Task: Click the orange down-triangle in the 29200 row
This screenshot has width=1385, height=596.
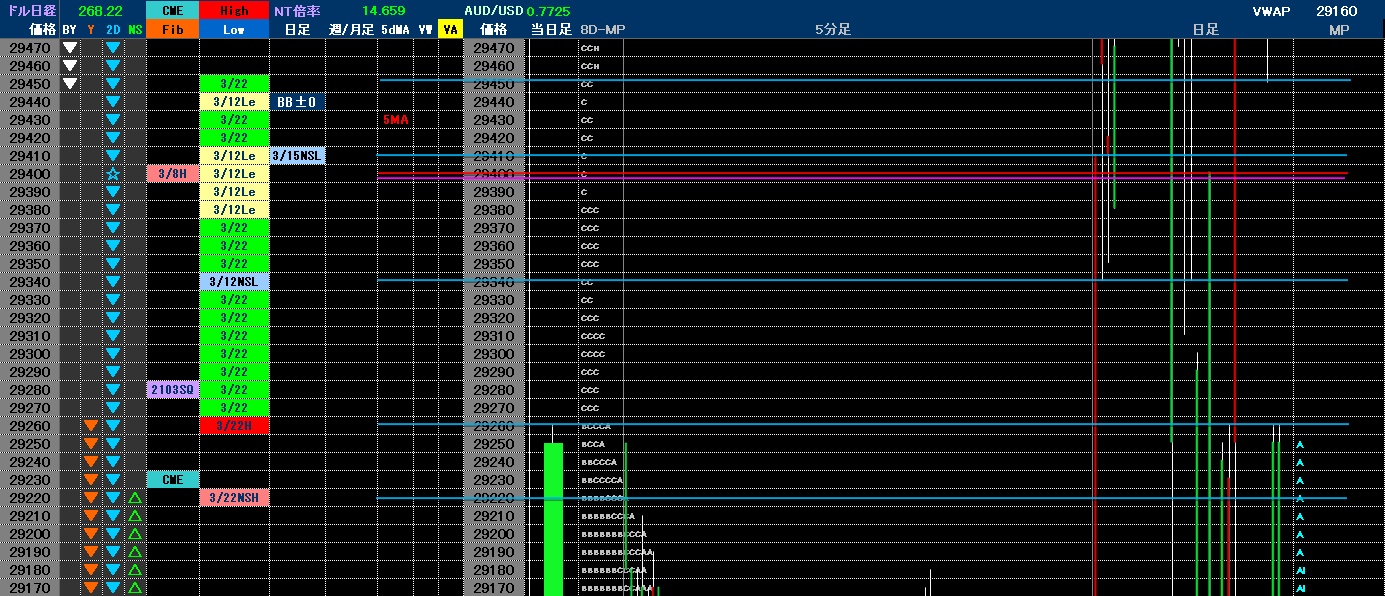Action: pos(91,533)
